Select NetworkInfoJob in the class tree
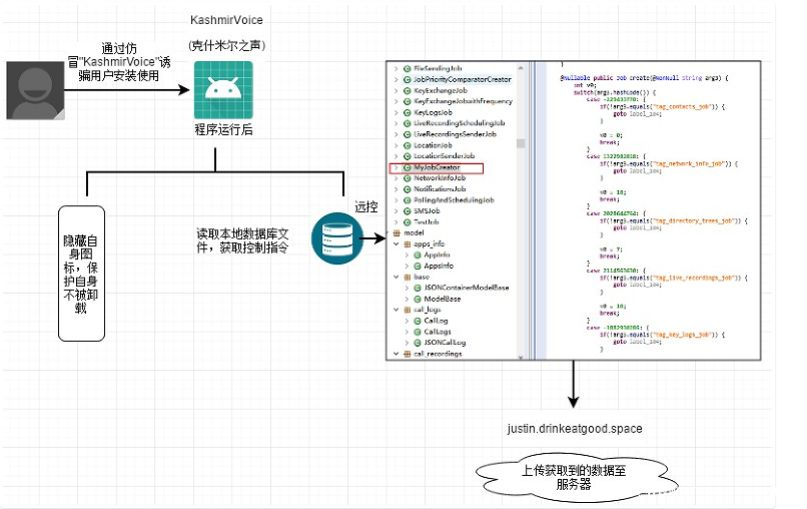807x509 pixels. [445, 178]
